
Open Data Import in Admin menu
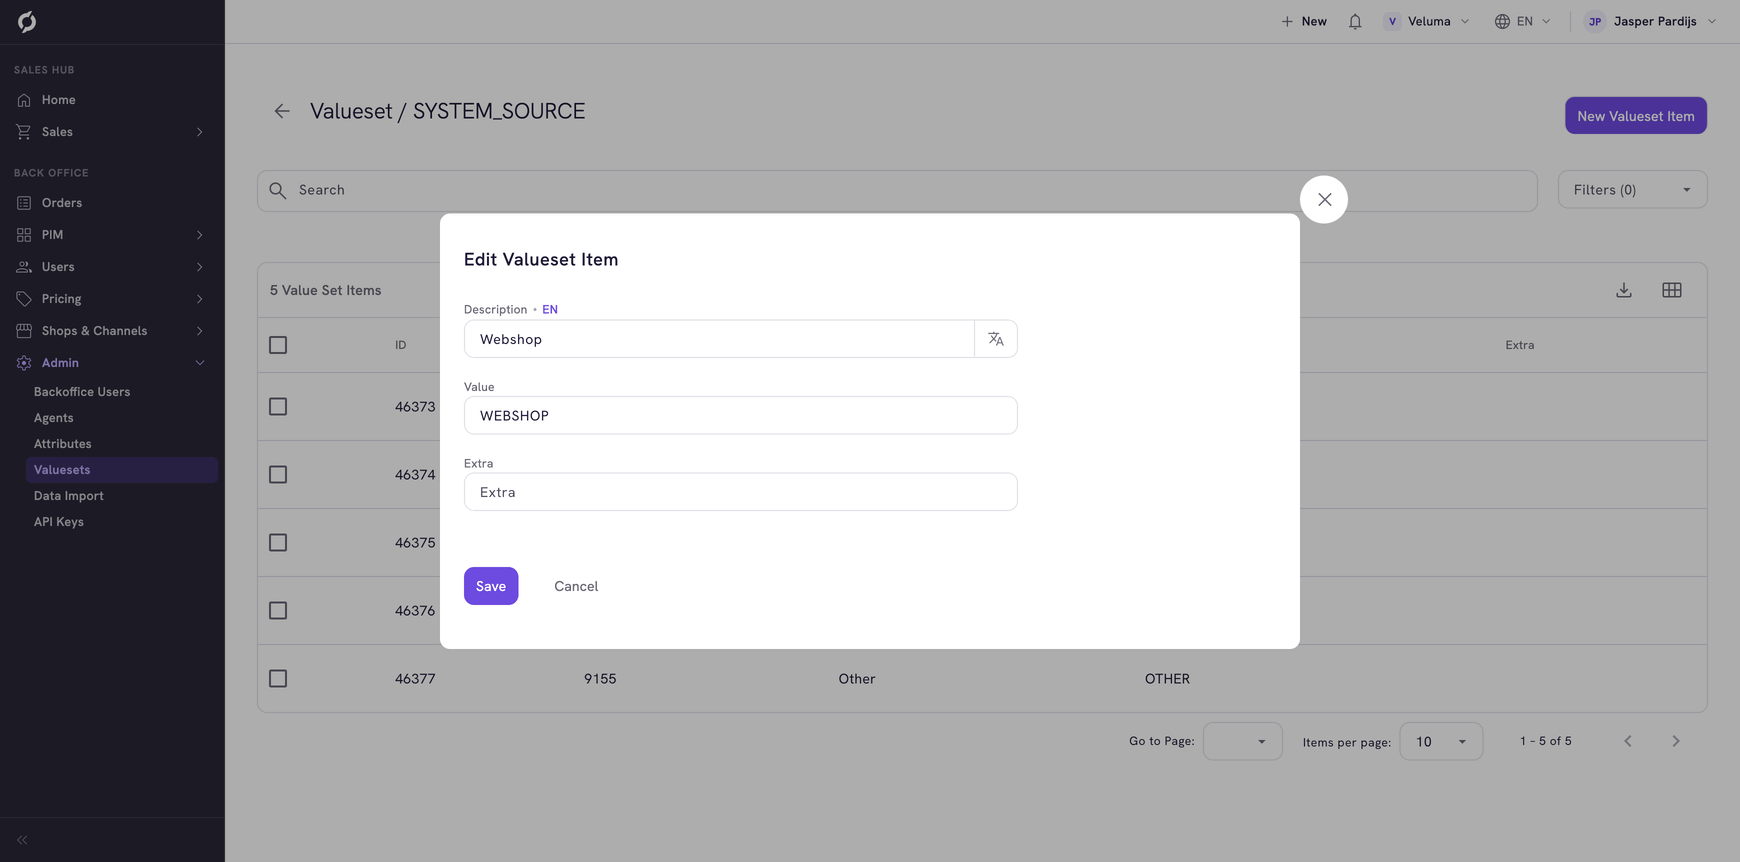pyautogui.click(x=68, y=496)
